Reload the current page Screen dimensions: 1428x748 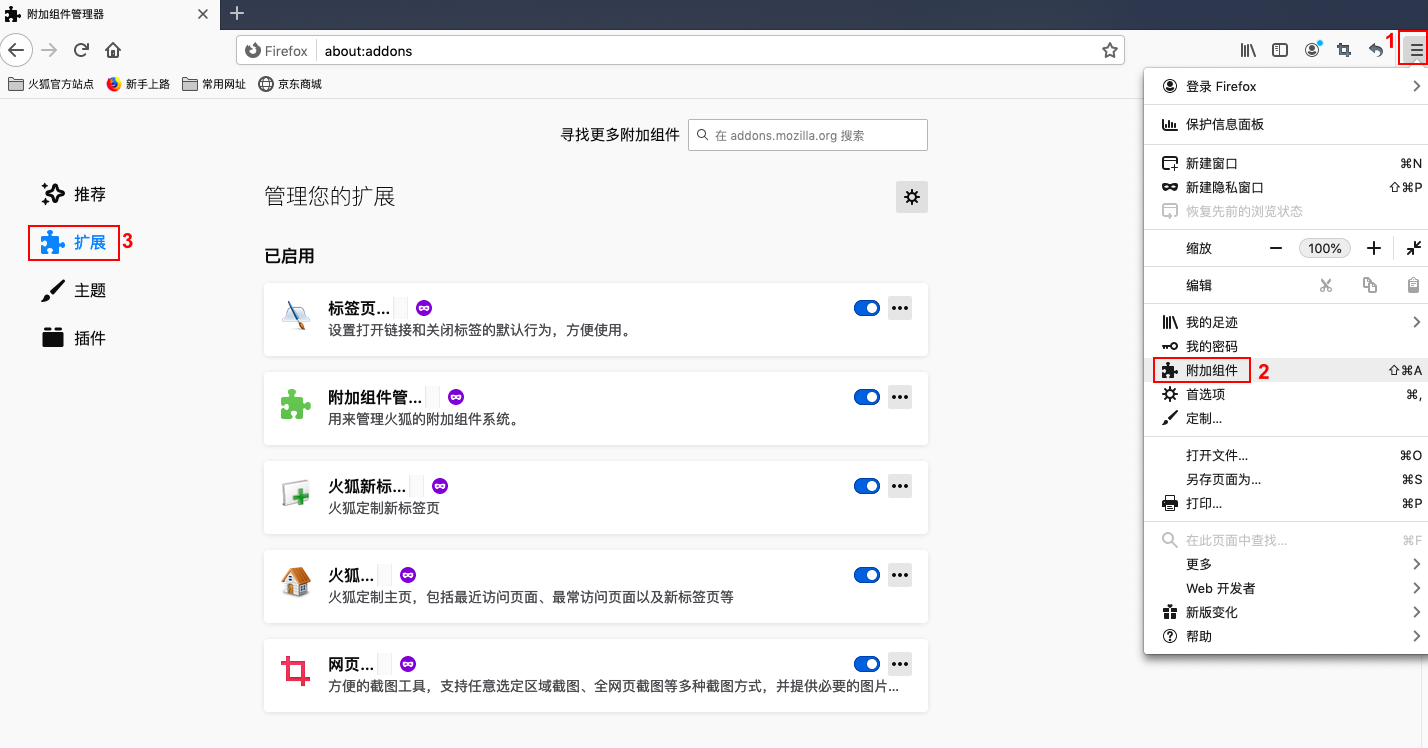tap(81, 50)
